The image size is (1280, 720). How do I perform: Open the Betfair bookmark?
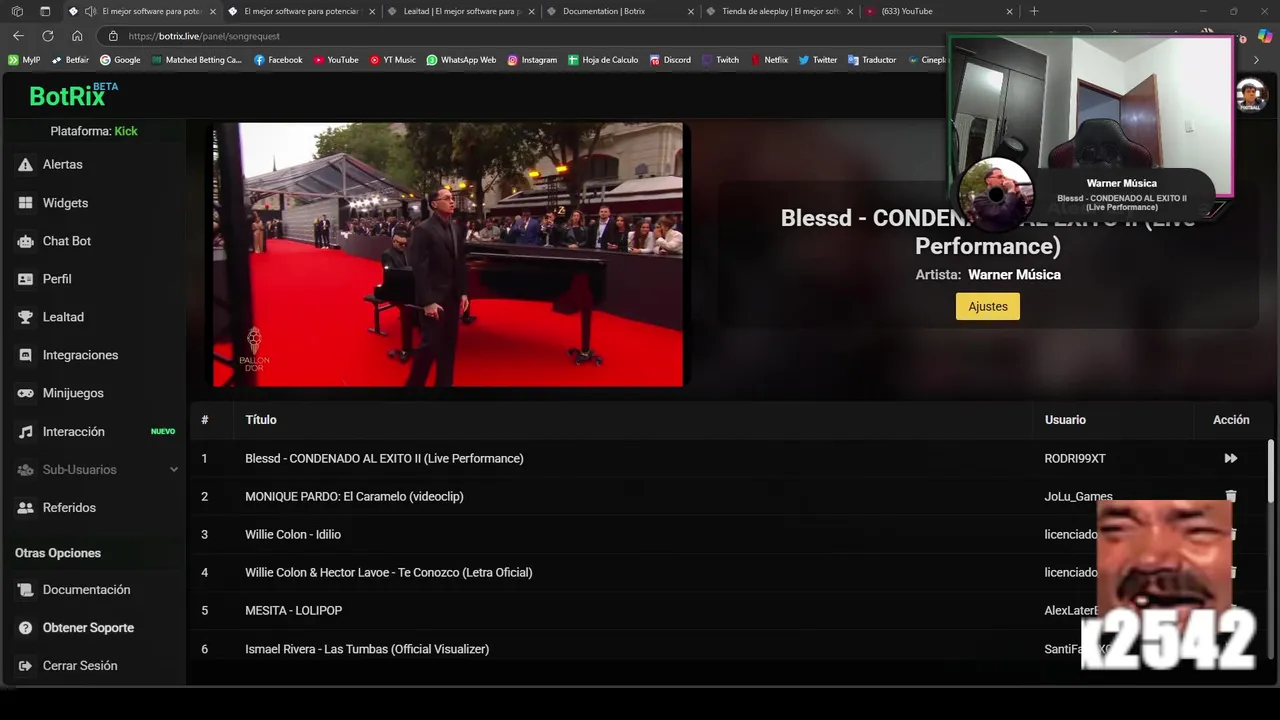(x=70, y=60)
